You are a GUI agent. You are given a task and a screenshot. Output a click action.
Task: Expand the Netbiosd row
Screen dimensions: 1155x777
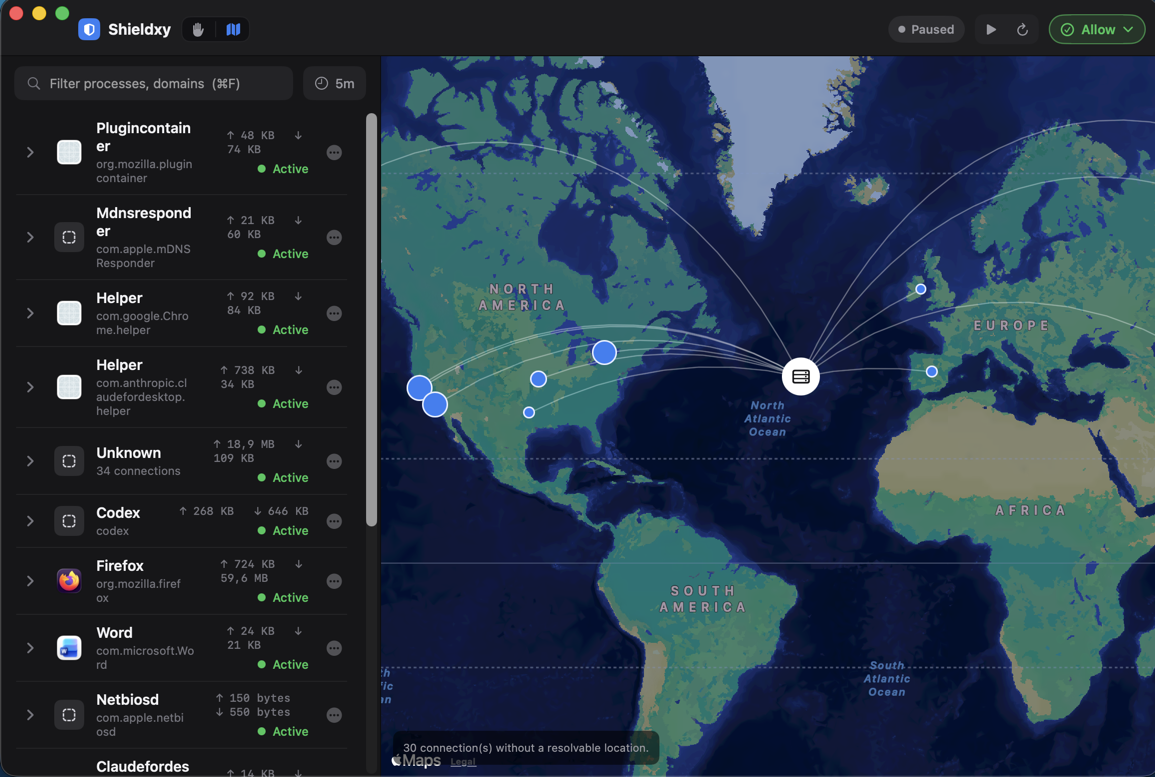click(x=30, y=715)
